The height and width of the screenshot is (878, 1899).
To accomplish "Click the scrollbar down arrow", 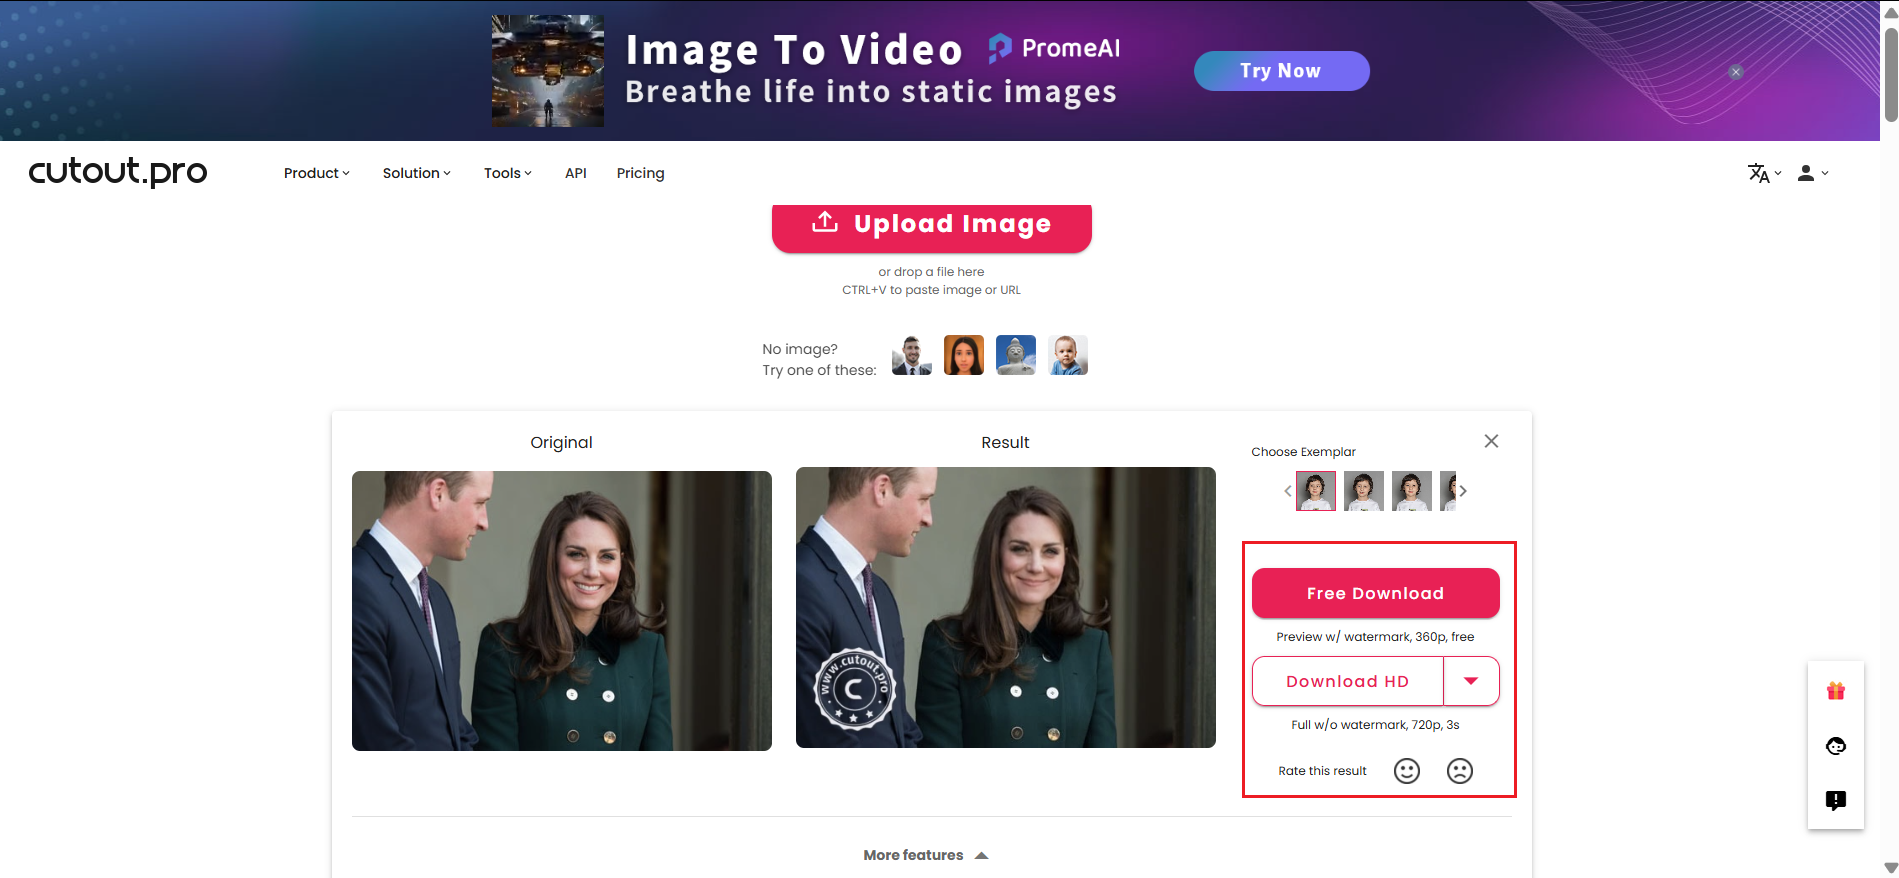I will pyautogui.click(x=1890, y=868).
